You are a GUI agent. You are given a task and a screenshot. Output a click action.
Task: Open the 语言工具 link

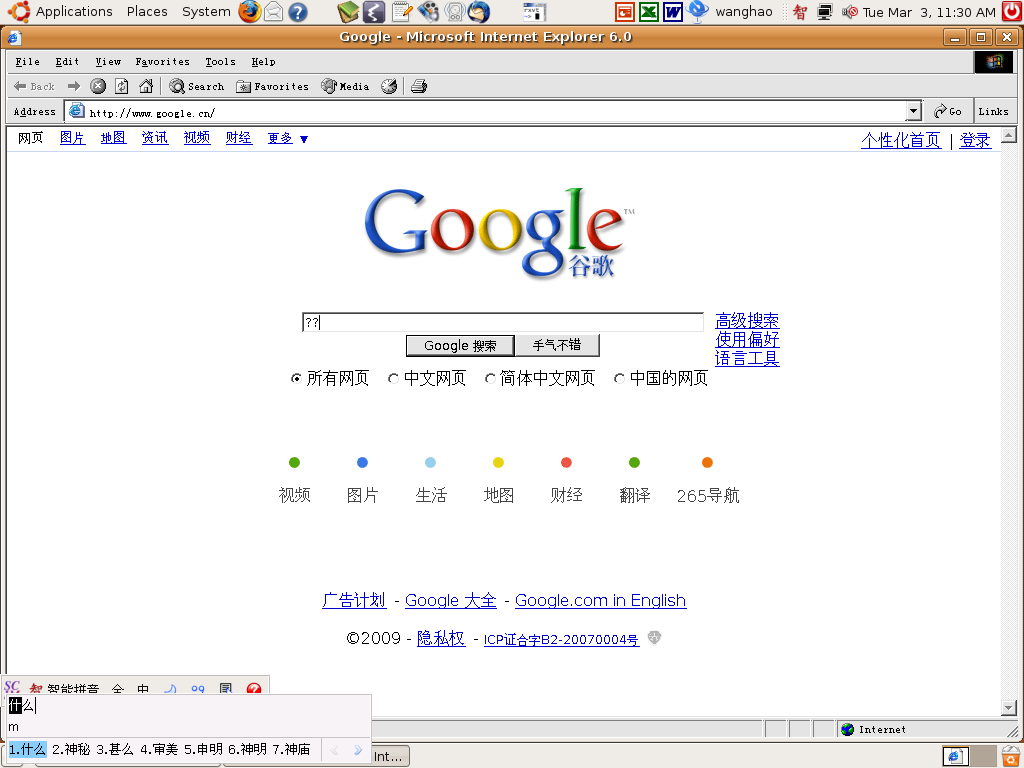746,359
